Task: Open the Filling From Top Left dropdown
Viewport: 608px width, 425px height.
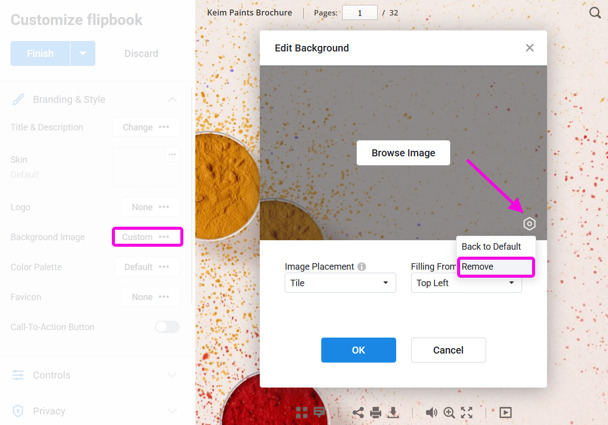Action: tap(466, 283)
